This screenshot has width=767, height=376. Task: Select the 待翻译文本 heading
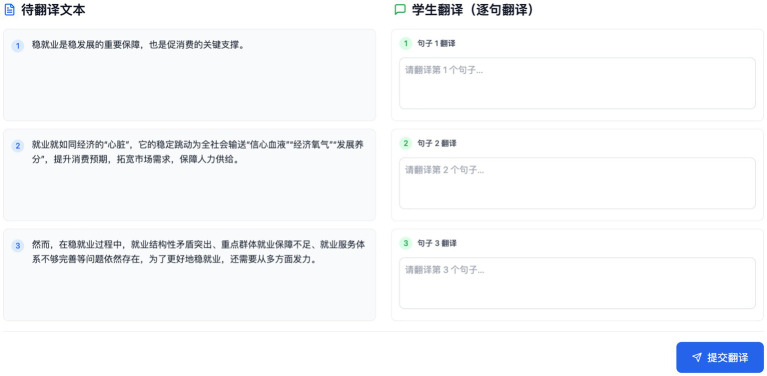click(53, 10)
